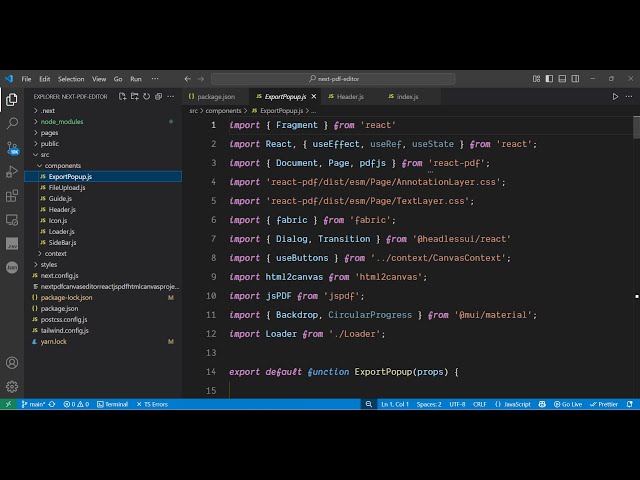Open the Selection menu
Image resolution: width=640 pixels, height=480 pixels.
click(x=71, y=79)
